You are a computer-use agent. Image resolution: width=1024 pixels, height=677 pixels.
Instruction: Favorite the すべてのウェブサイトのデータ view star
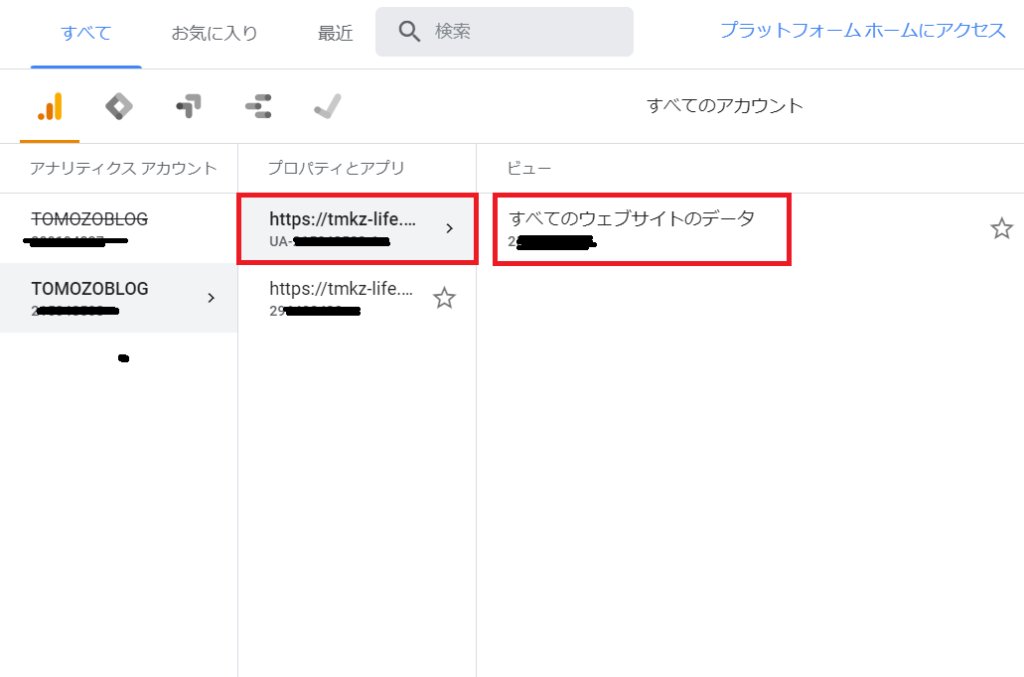click(x=1001, y=228)
